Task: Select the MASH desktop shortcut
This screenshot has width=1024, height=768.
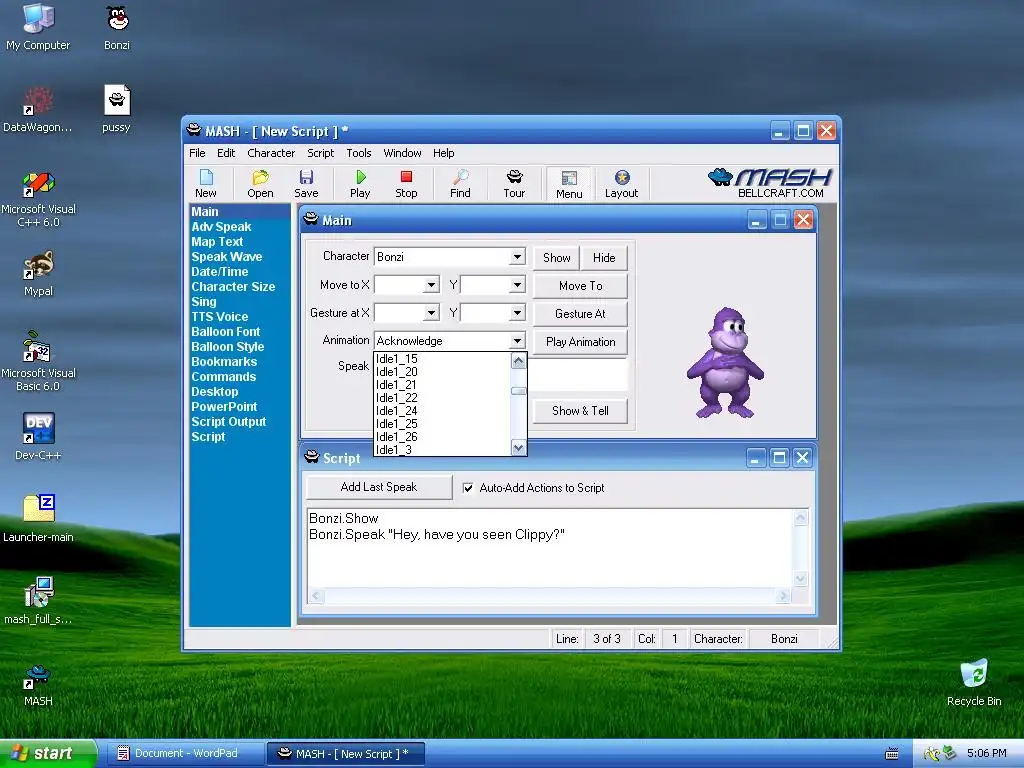Action: (38, 684)
